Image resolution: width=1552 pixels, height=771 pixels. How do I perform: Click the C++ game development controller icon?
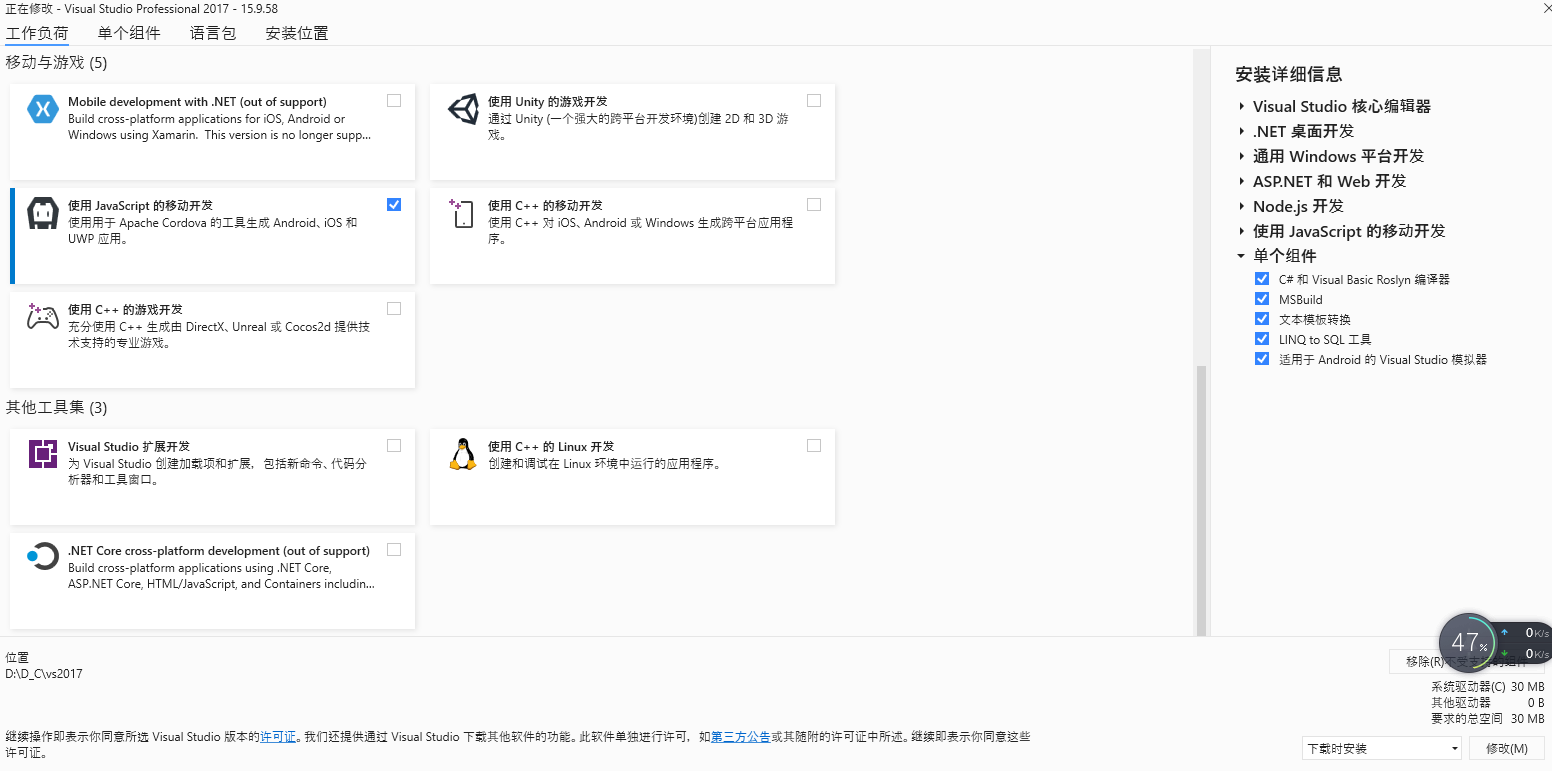(x=43, y=317)
